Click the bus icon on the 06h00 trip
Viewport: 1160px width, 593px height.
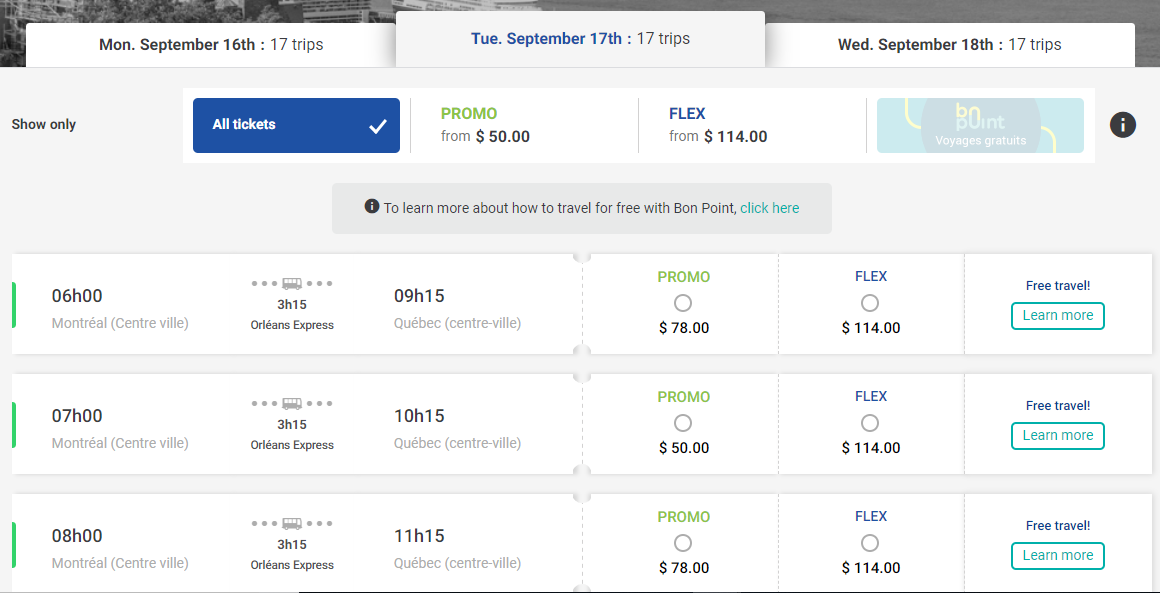coord(292,283)
